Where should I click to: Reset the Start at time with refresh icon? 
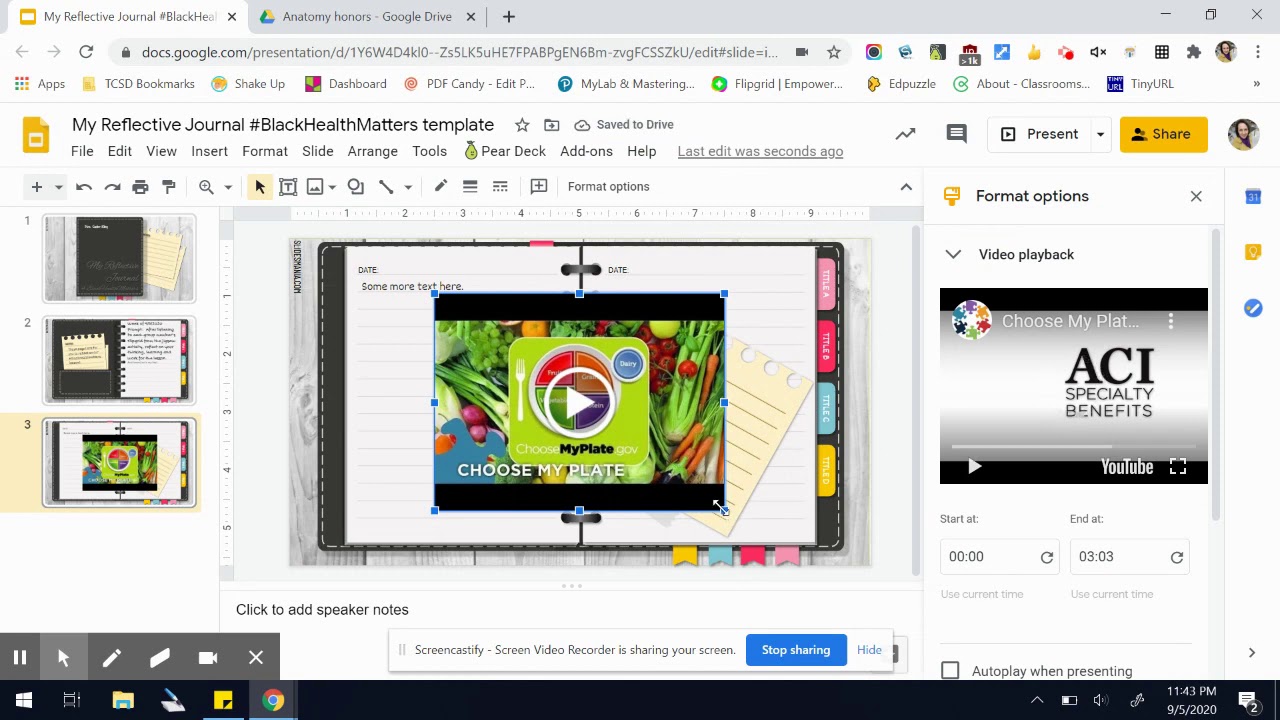pos(1047,558)
